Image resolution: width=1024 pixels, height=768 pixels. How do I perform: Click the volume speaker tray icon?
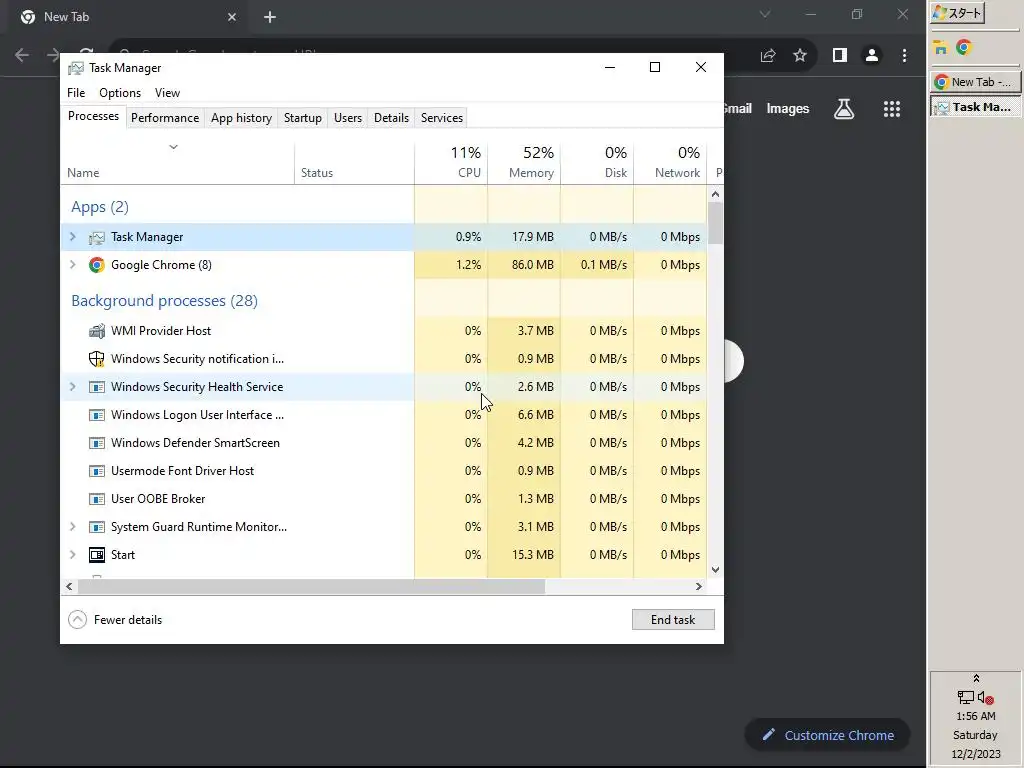click(985, 698)
